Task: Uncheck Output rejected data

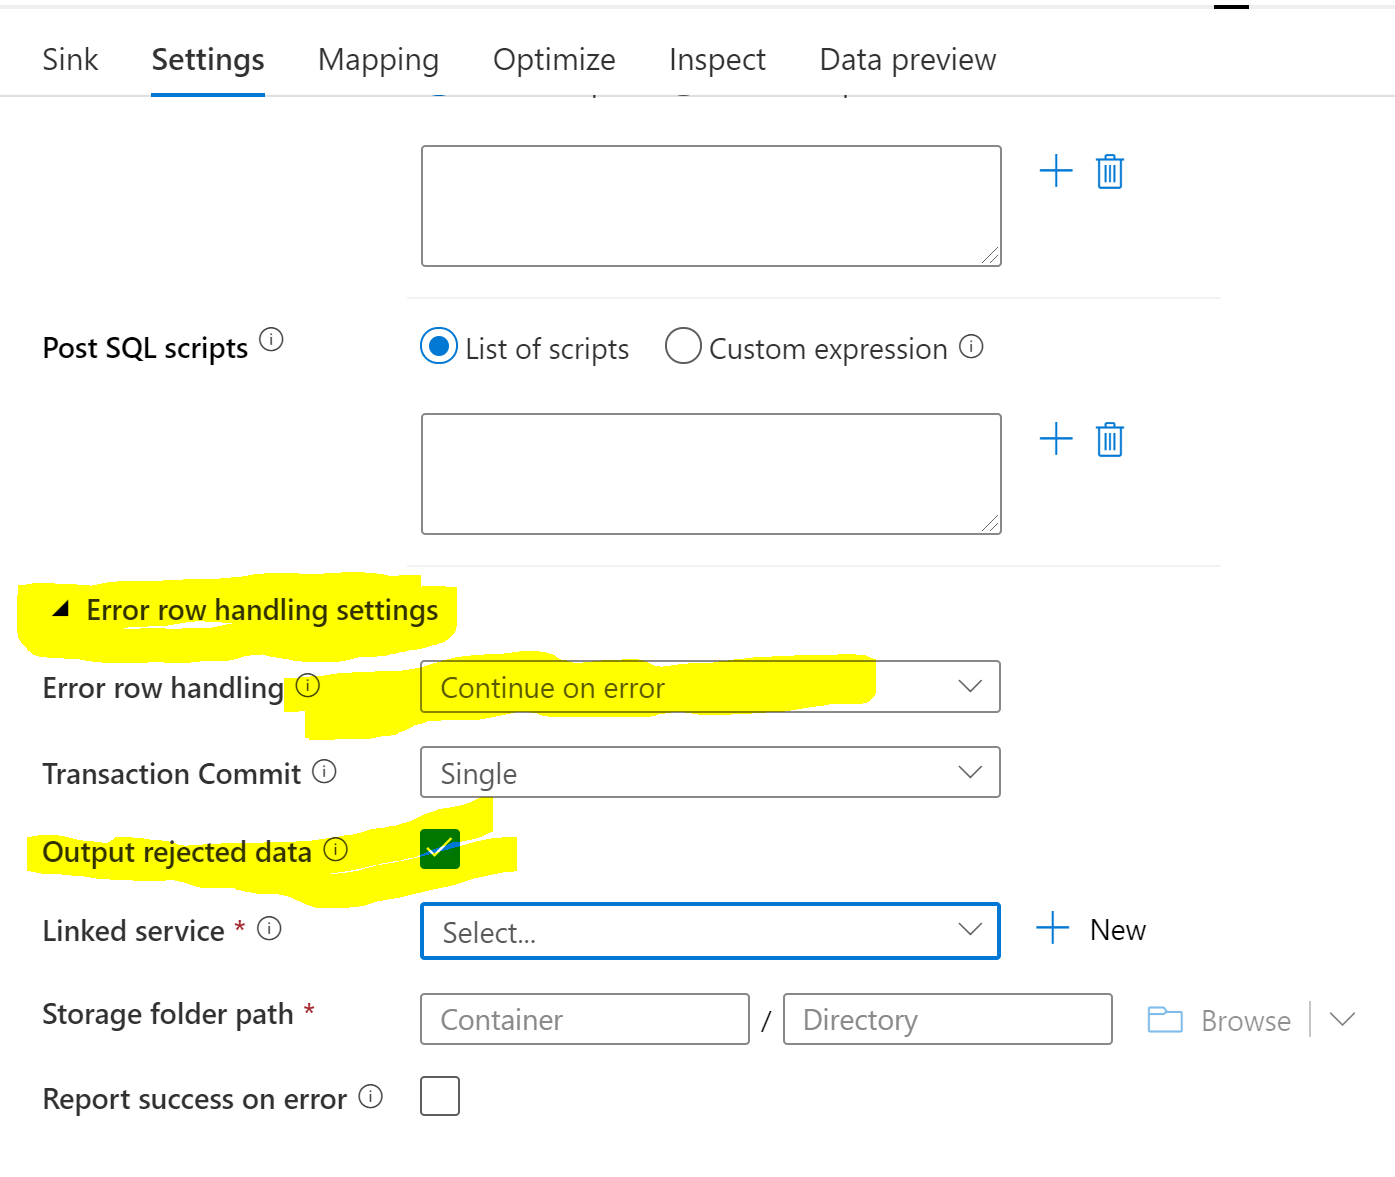Action: 439,848
